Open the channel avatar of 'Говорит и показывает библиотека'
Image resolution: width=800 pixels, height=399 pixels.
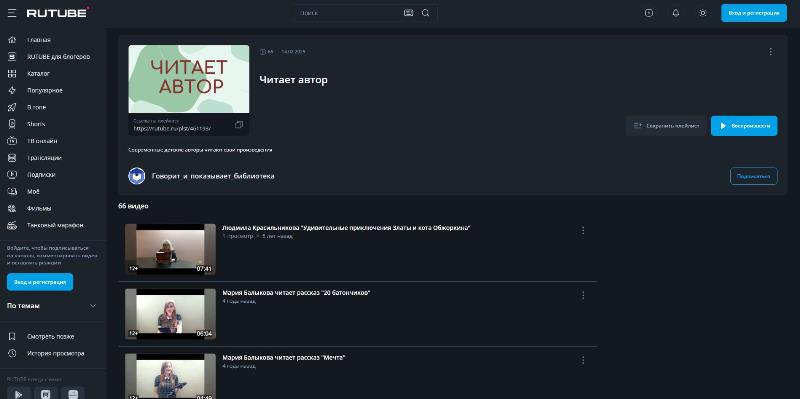137,176
